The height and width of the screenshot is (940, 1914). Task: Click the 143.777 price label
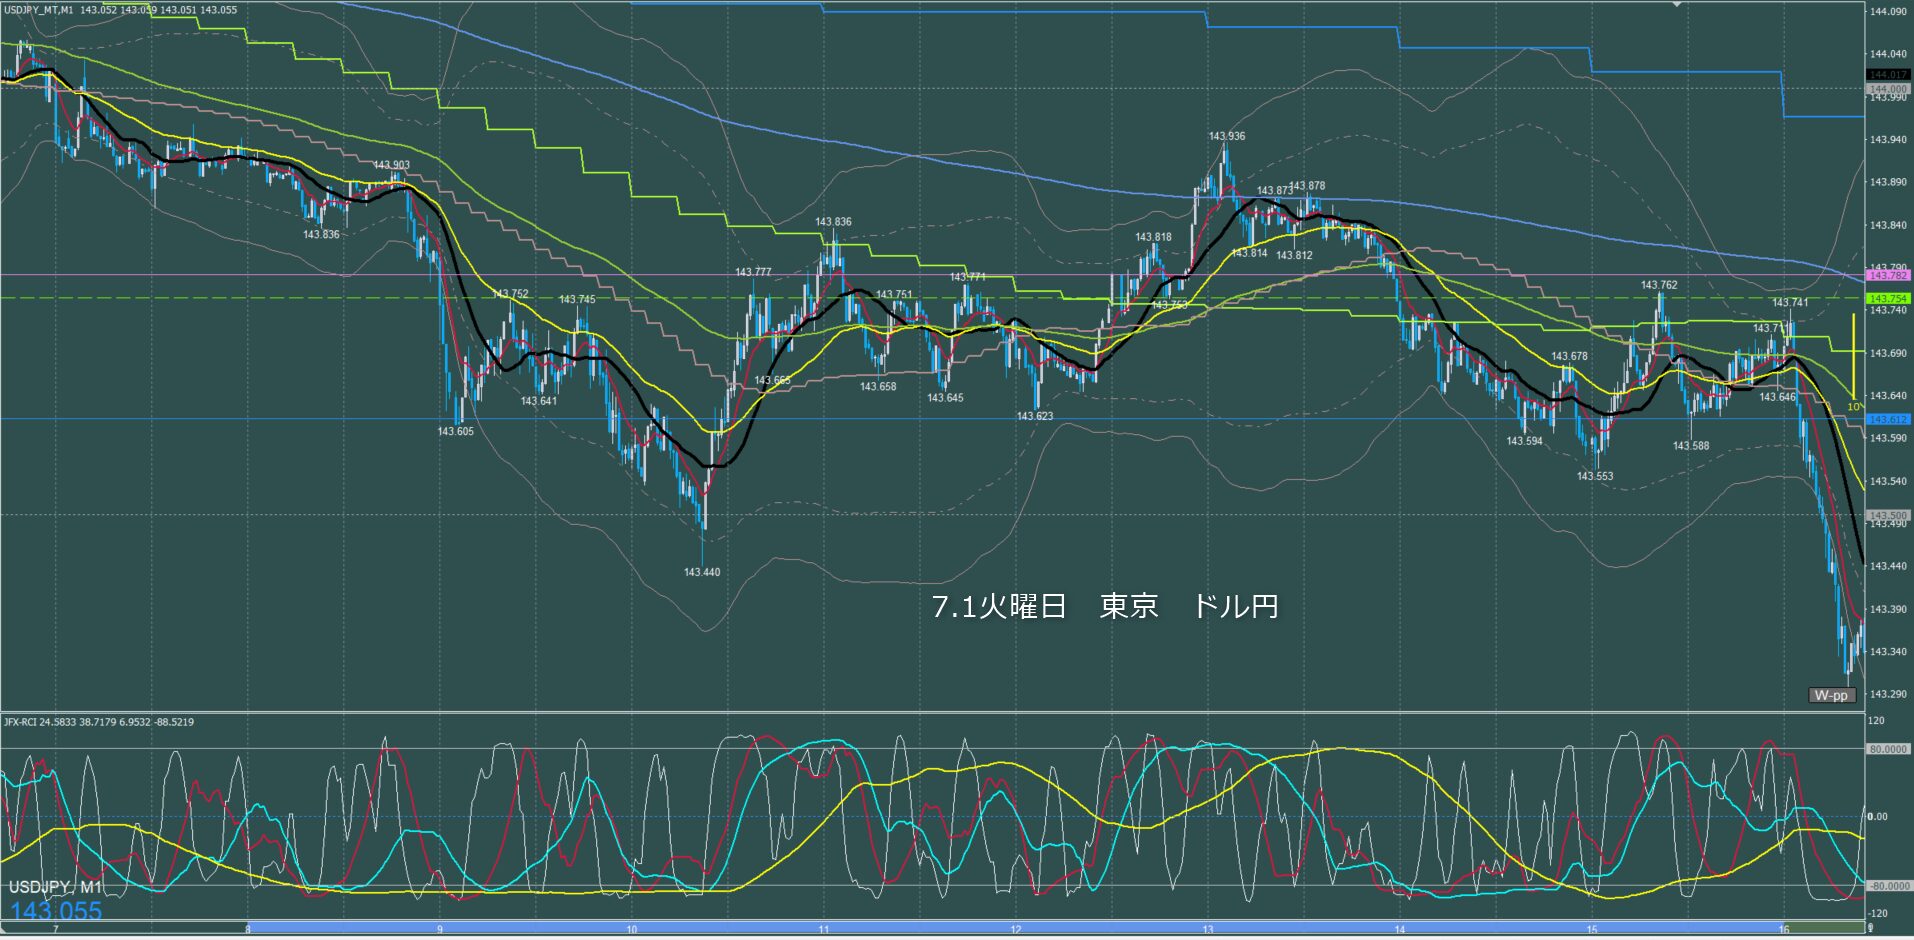[753, 272]
